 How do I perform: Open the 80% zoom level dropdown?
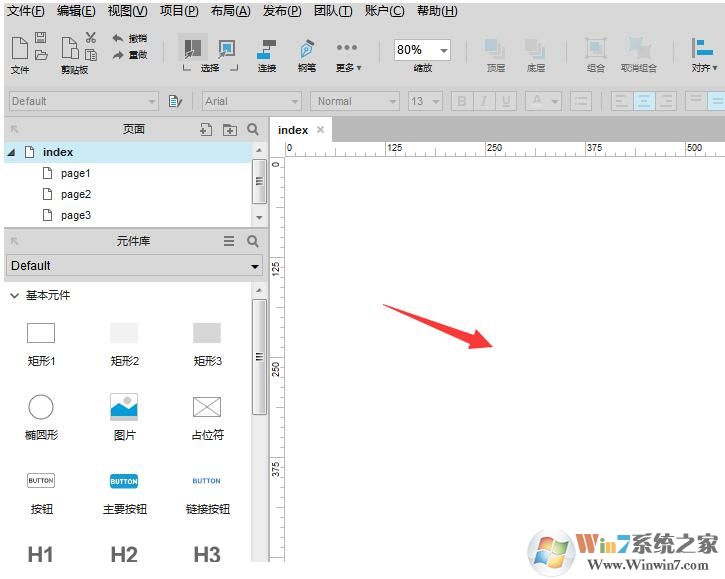[x=442, y=50]
